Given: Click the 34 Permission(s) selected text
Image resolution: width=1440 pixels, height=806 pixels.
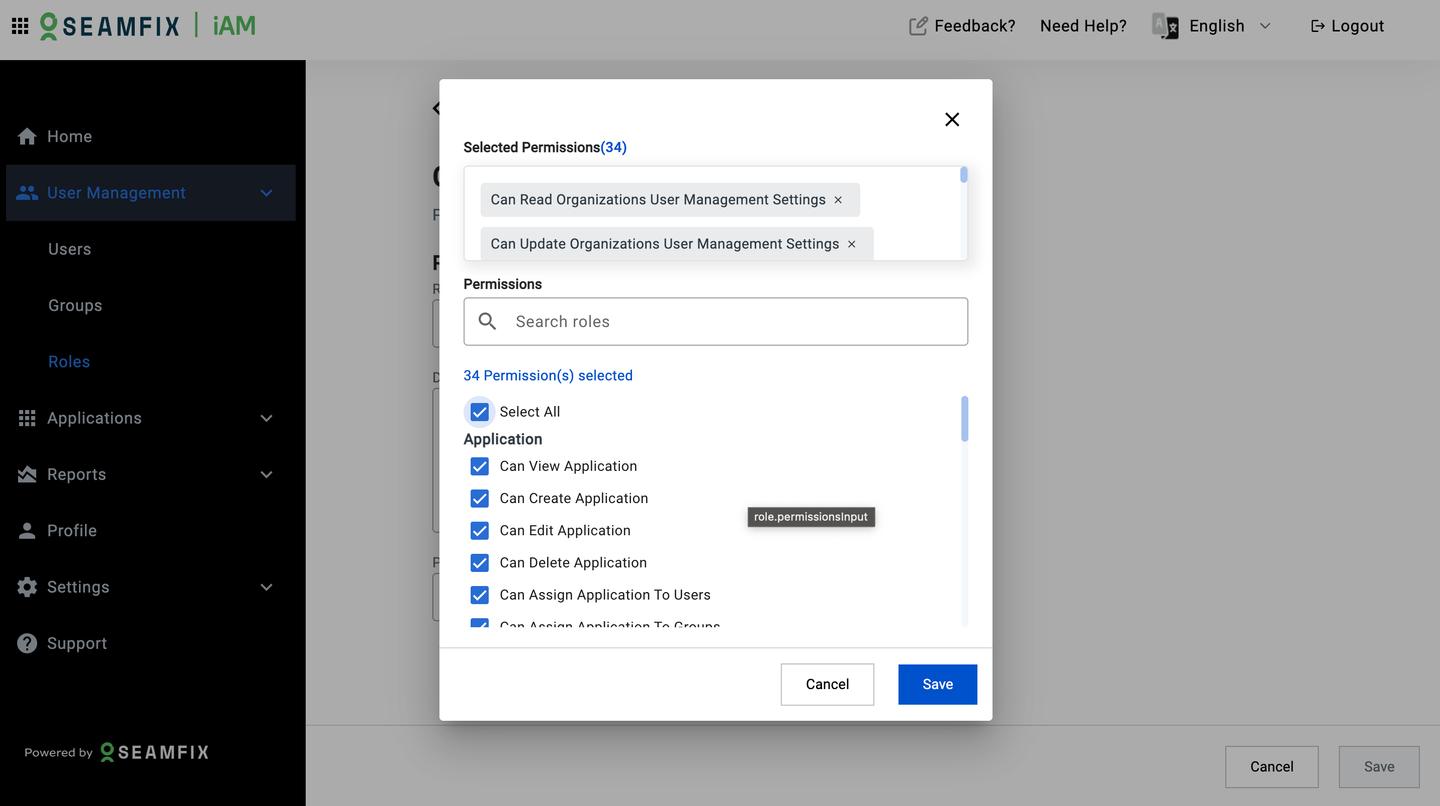Looking at the screenshot, I should point(548,376).
